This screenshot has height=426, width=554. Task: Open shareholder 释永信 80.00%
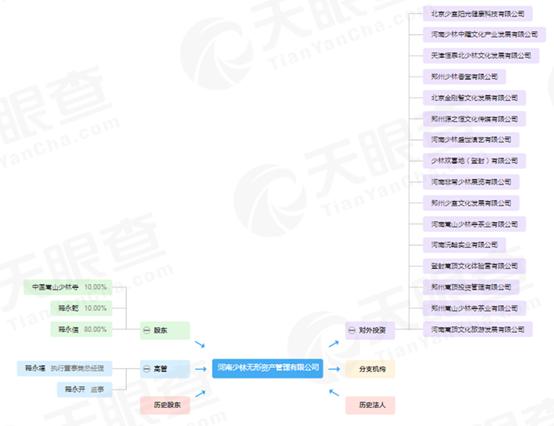81,329
